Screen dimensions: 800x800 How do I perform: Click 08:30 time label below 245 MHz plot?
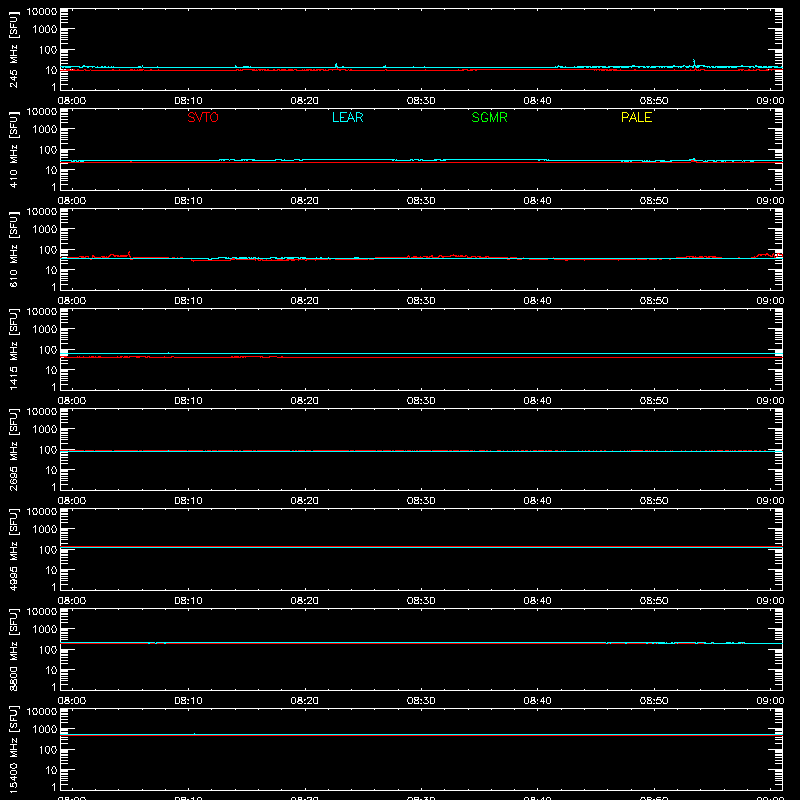coord(421,101)
